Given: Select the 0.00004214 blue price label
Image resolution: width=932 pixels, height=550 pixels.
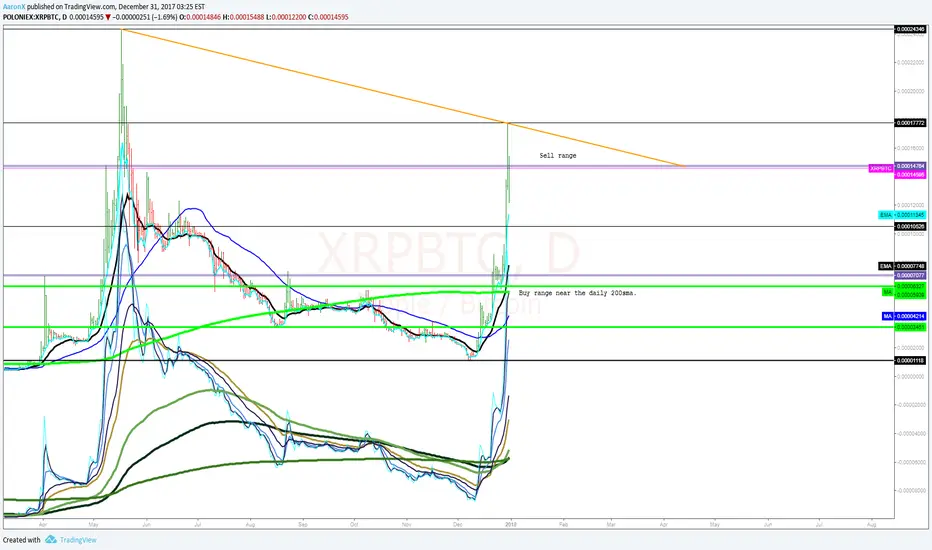Looking at the screenshot, I should coord(911,316).
